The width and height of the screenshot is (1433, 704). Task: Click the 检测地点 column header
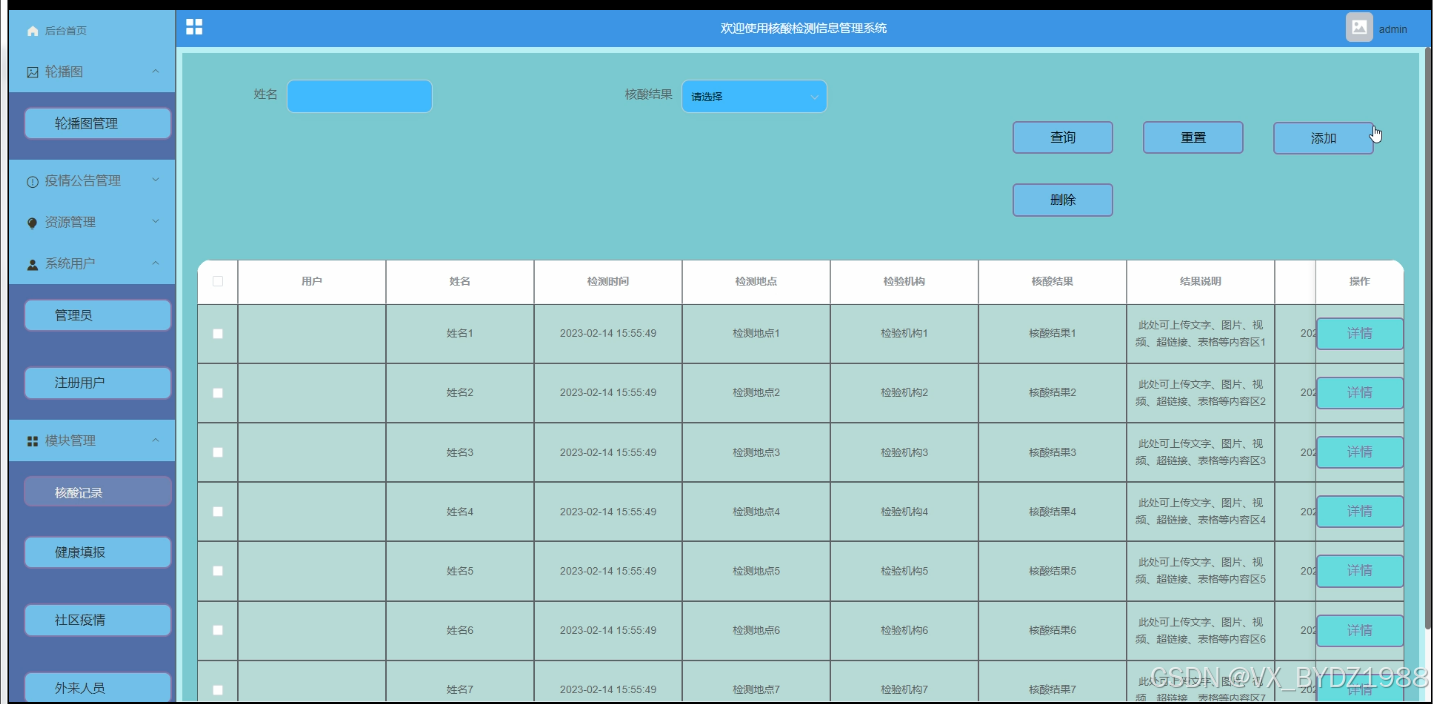(x=756, y=282)
